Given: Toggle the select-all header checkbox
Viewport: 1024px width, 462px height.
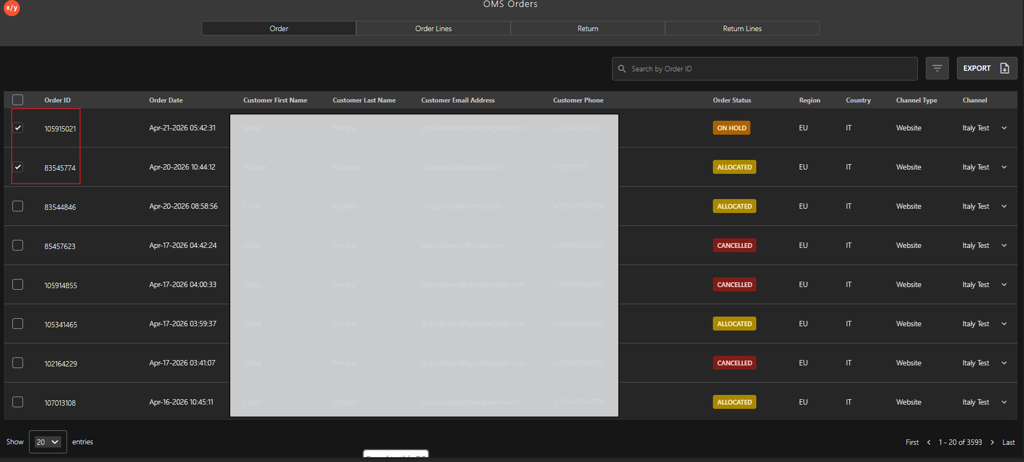Looking at the screenshot, I should pyautogui.click(x=18, y=100).
